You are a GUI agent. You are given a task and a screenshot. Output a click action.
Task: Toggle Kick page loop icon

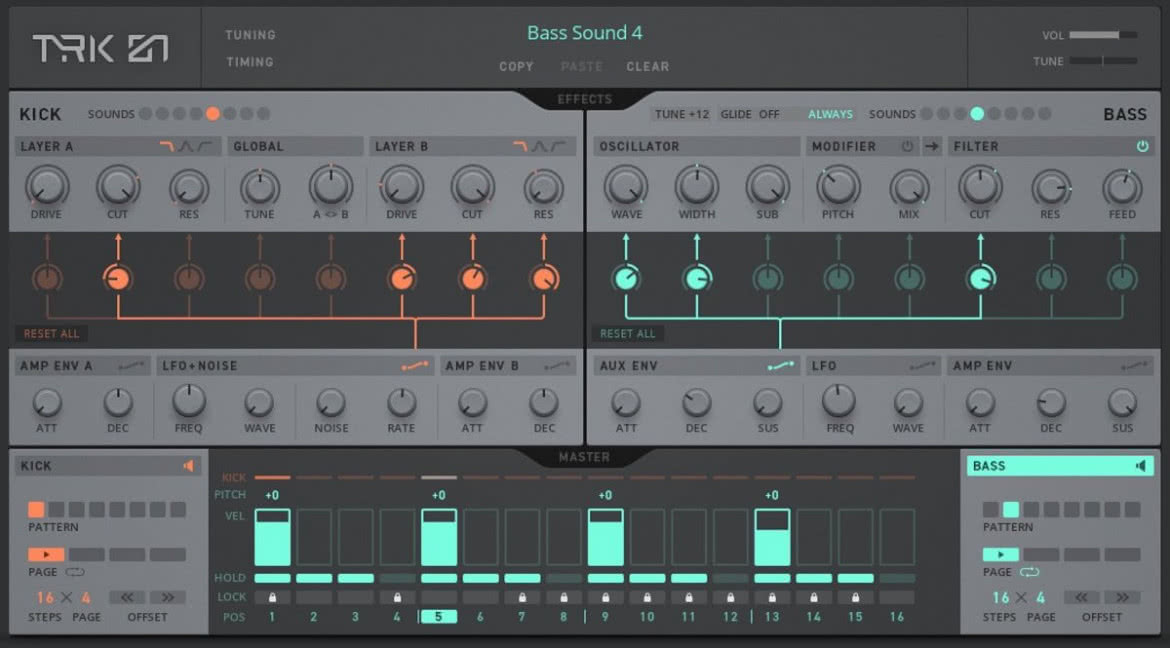(x=75, y=572)
